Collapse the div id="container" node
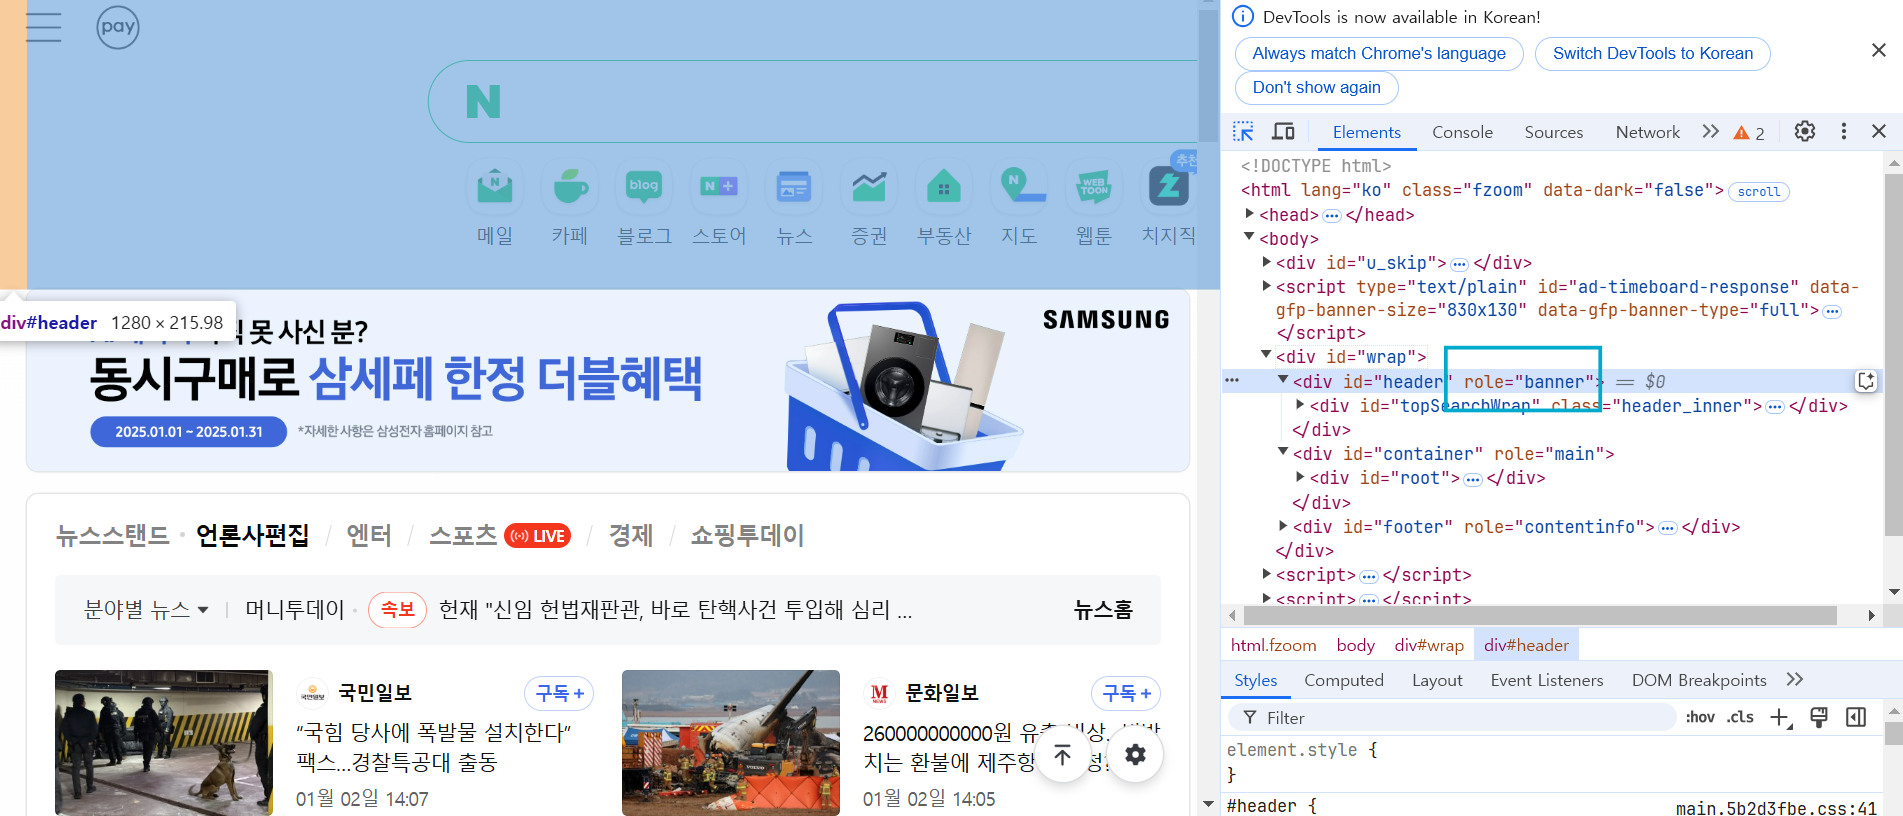 point(1283,452)
